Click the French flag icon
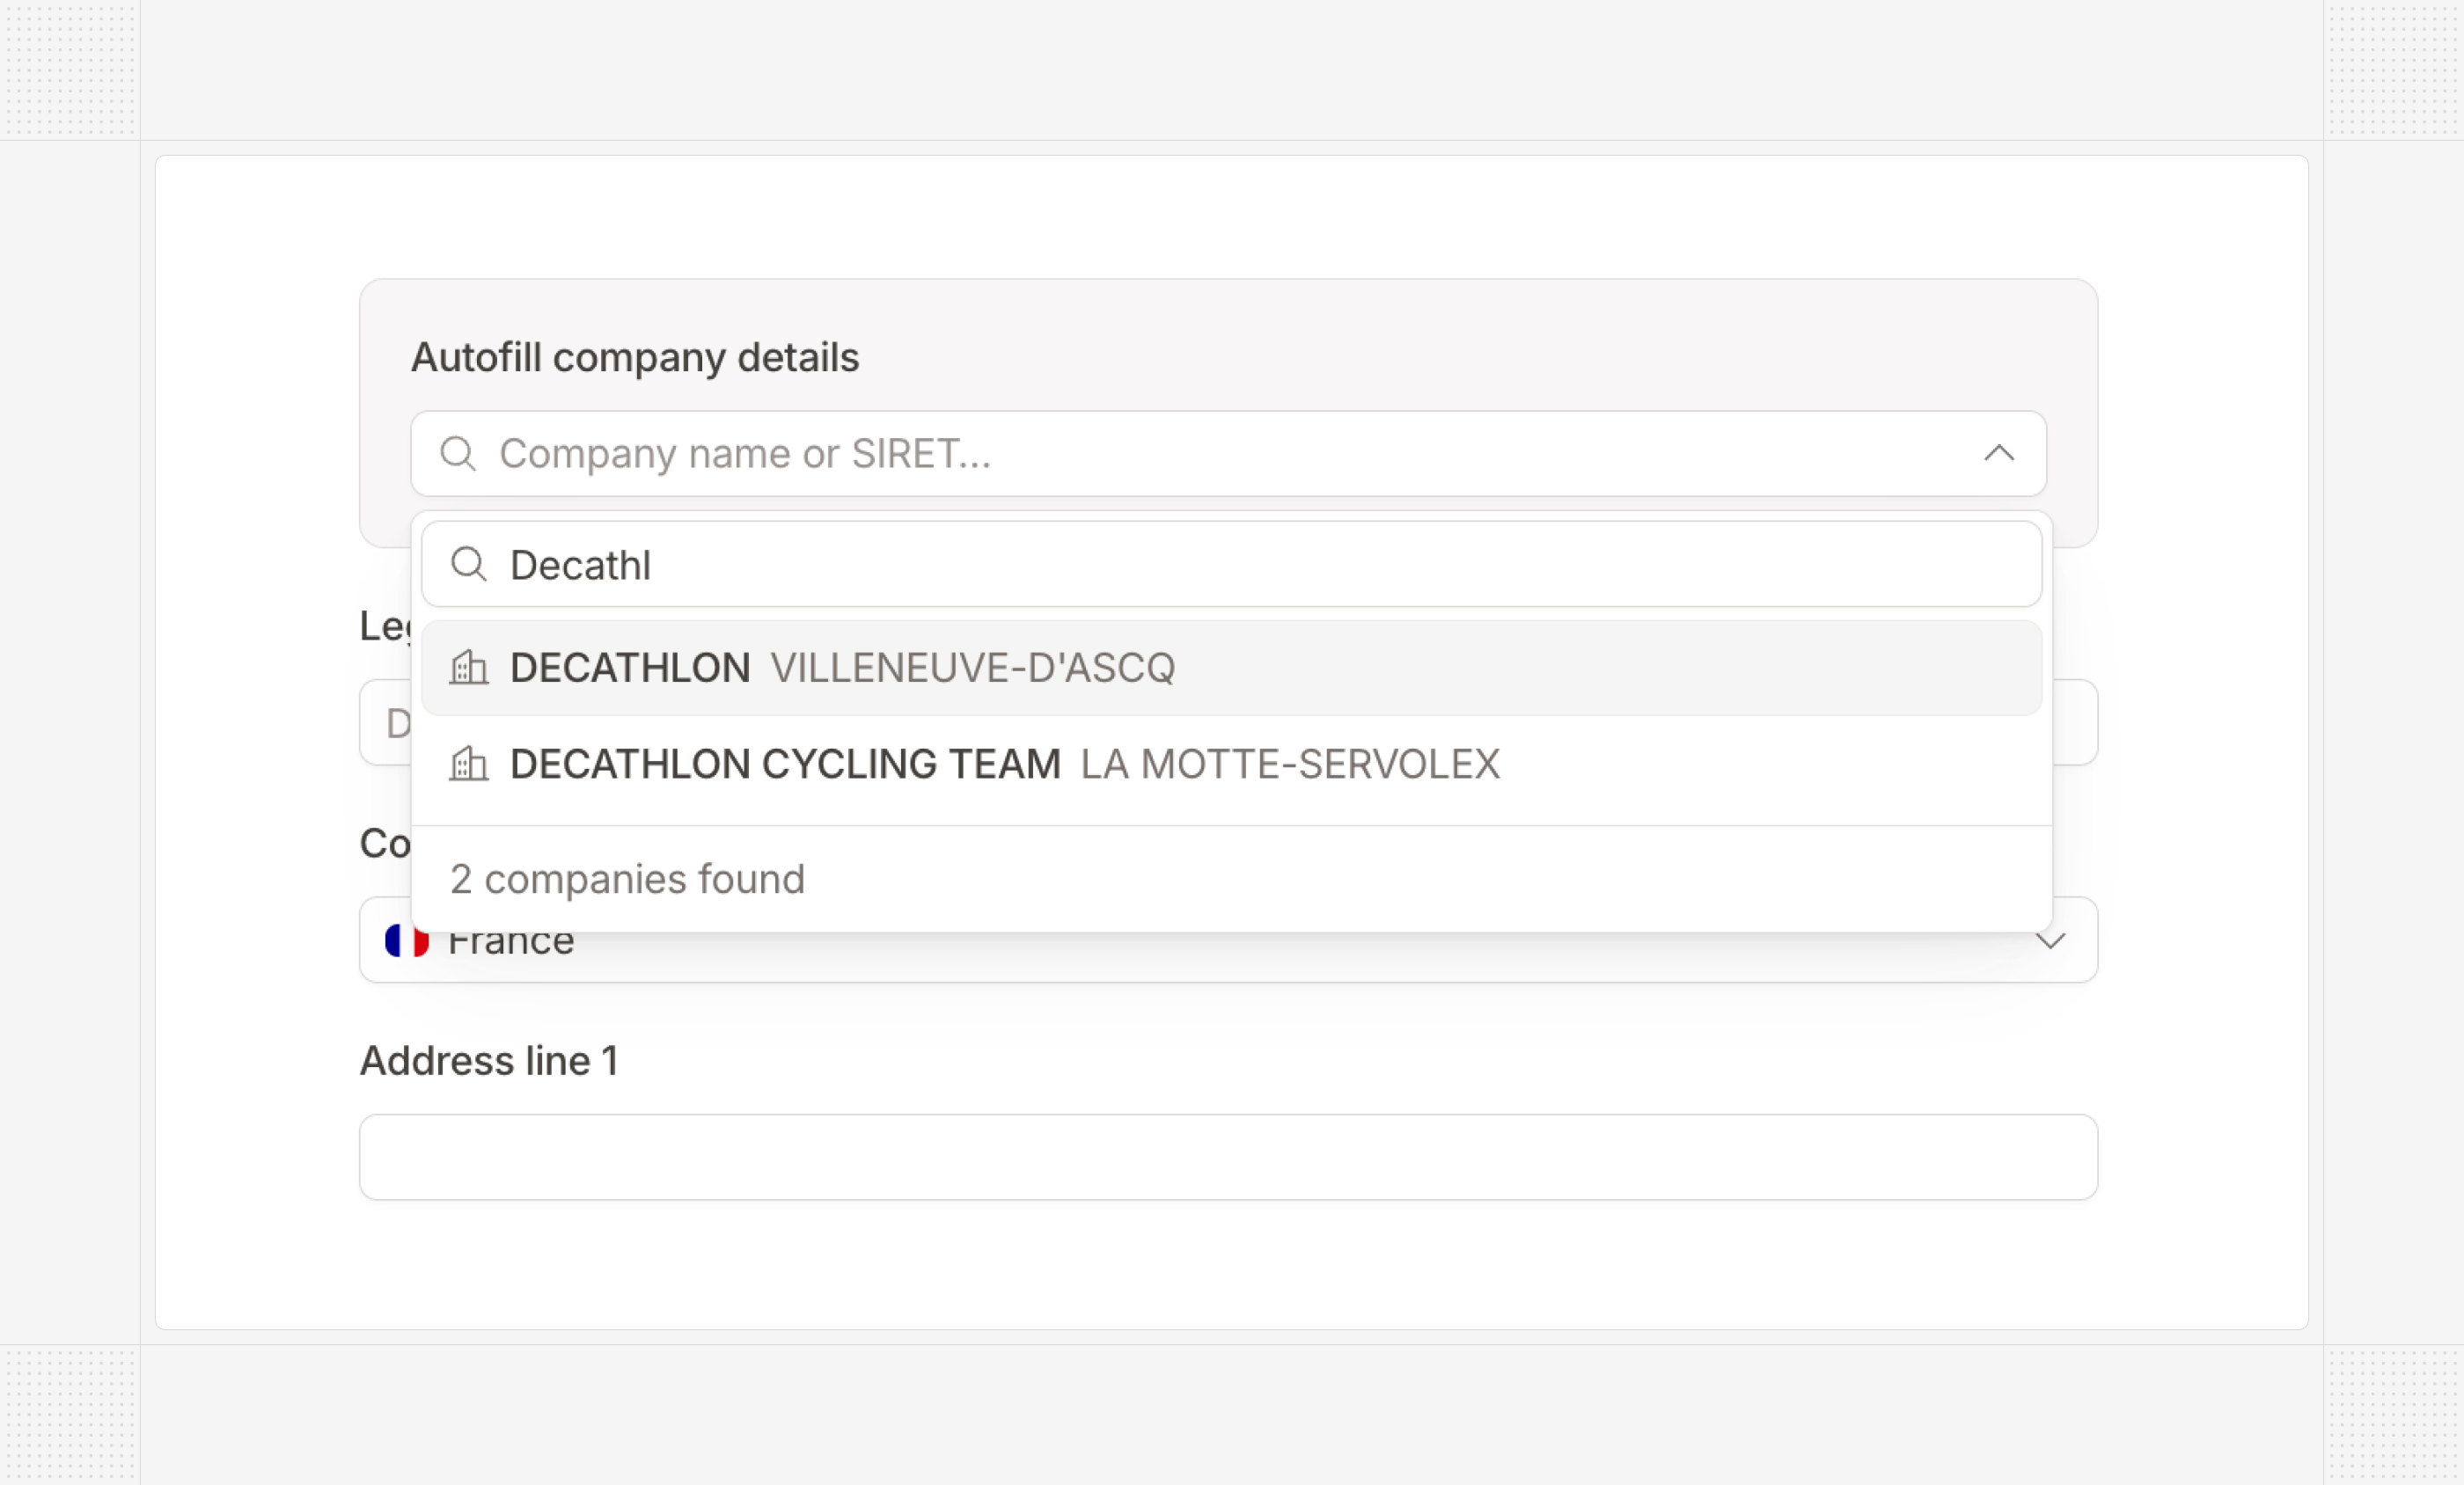 [x=407, y=940]
